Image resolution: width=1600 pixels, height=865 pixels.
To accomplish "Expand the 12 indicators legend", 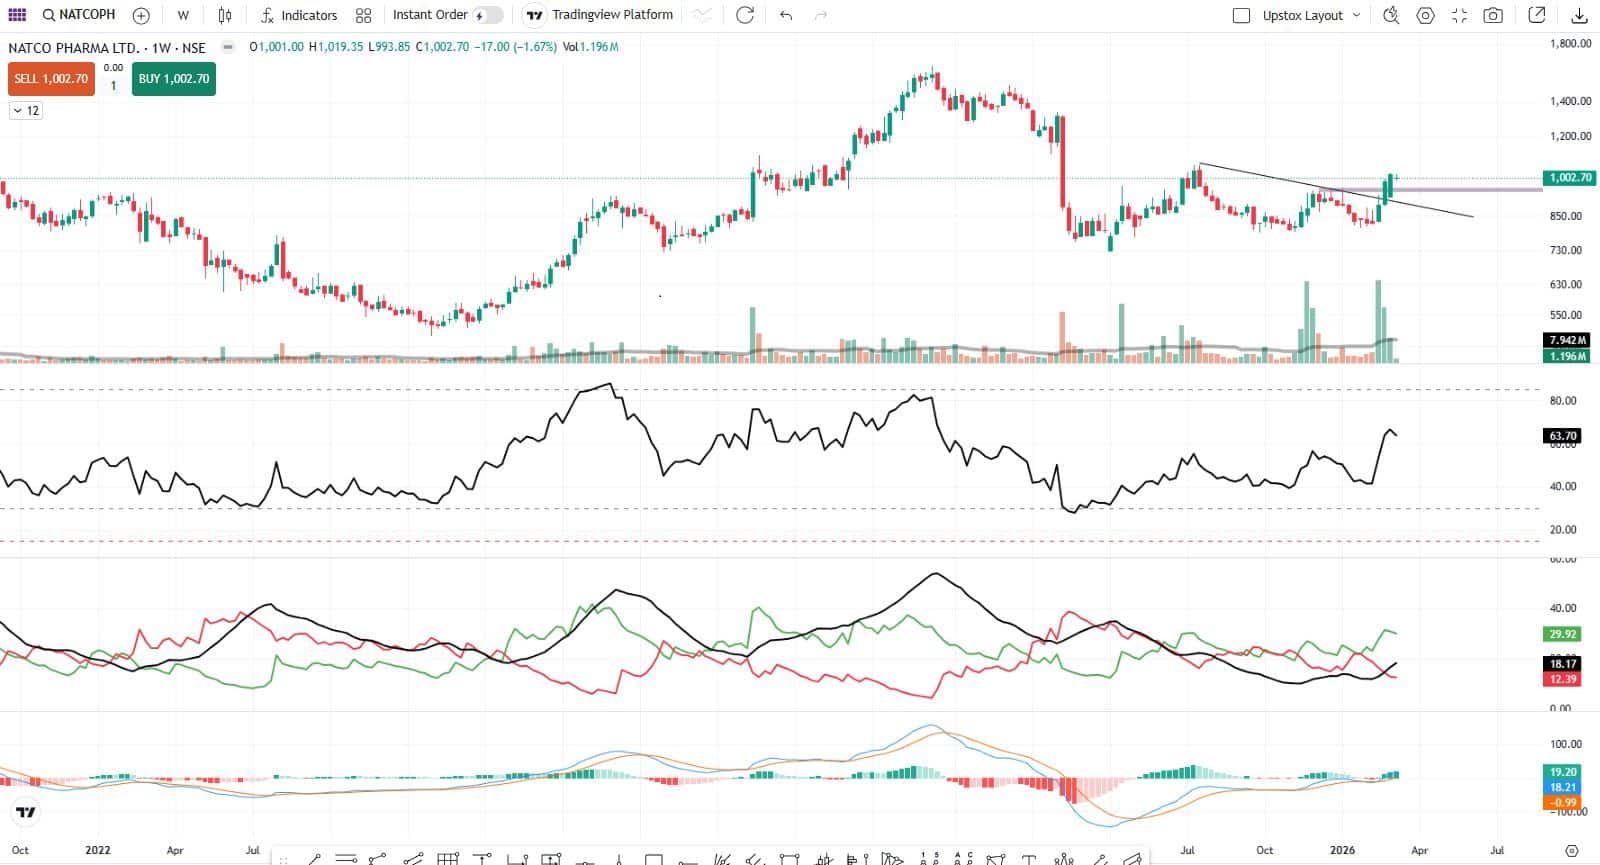I will pyautogui.click(x=26, y=110).
